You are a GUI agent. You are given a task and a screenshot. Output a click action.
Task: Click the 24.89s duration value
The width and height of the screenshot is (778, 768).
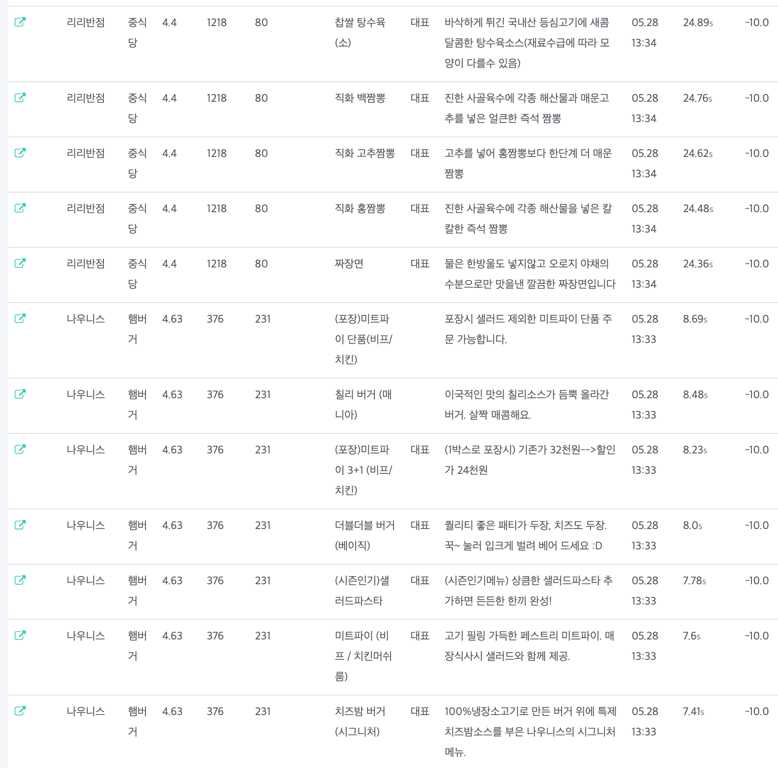697,22
